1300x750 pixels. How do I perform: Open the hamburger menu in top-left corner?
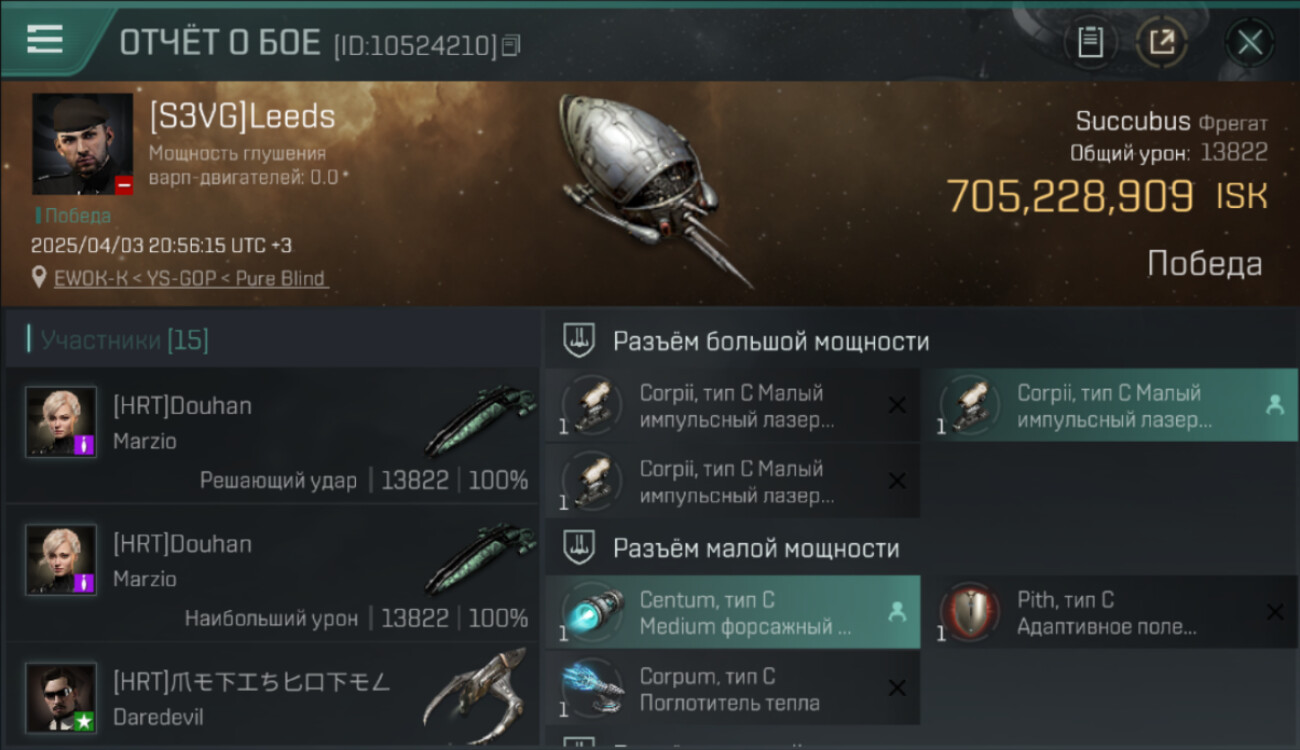(x=45, y=39)
